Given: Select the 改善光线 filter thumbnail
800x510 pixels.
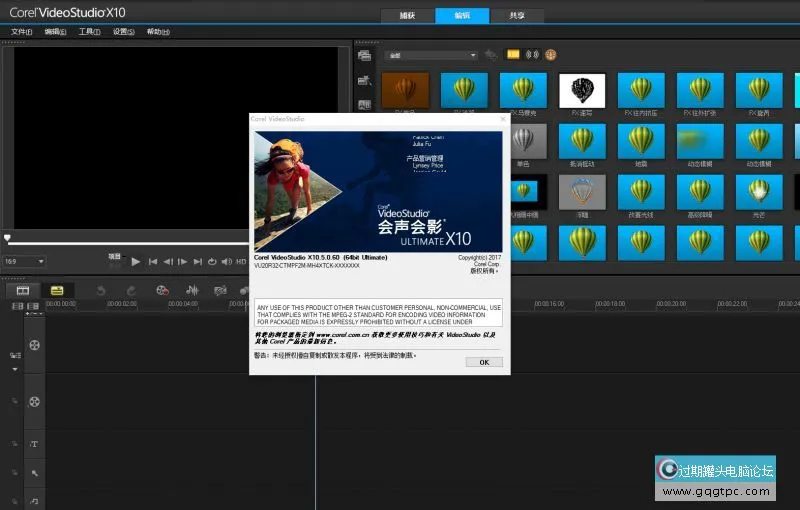Looking at the screenshot, I should tap(641, 192).
